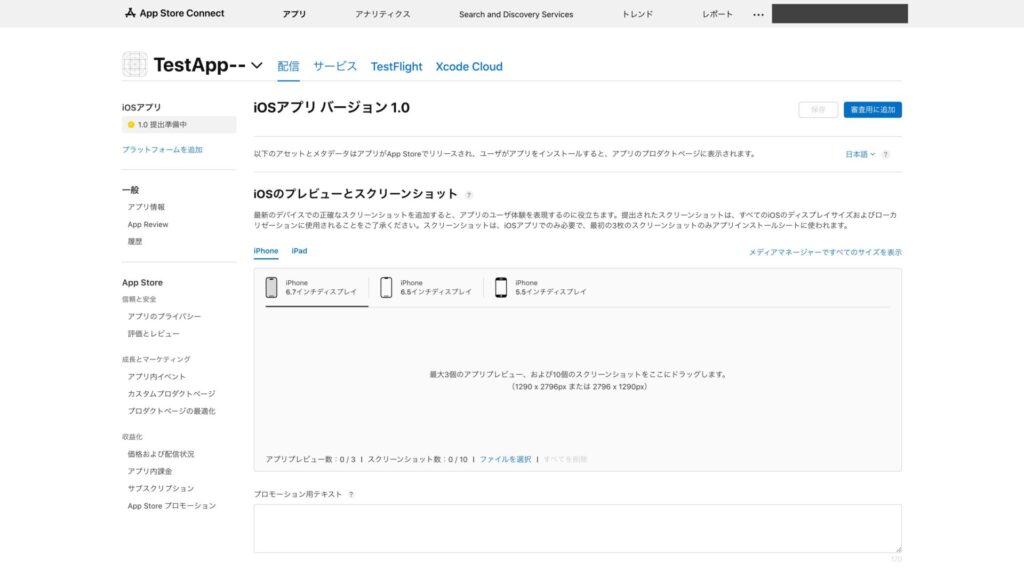
Task: Open プロダクトページの最適化 in sidebar
Action: (171, 411)
